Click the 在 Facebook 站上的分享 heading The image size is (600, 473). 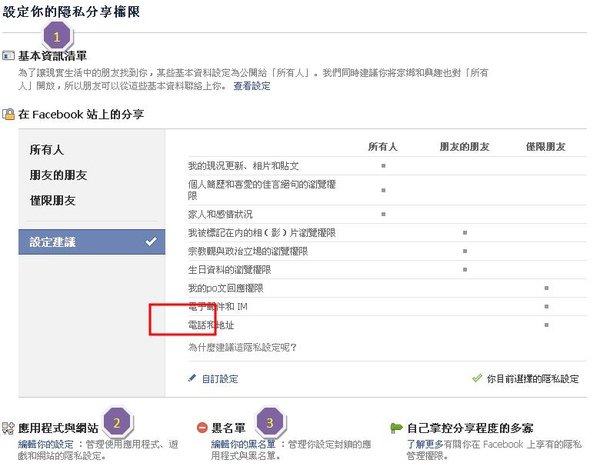[81, 114]
